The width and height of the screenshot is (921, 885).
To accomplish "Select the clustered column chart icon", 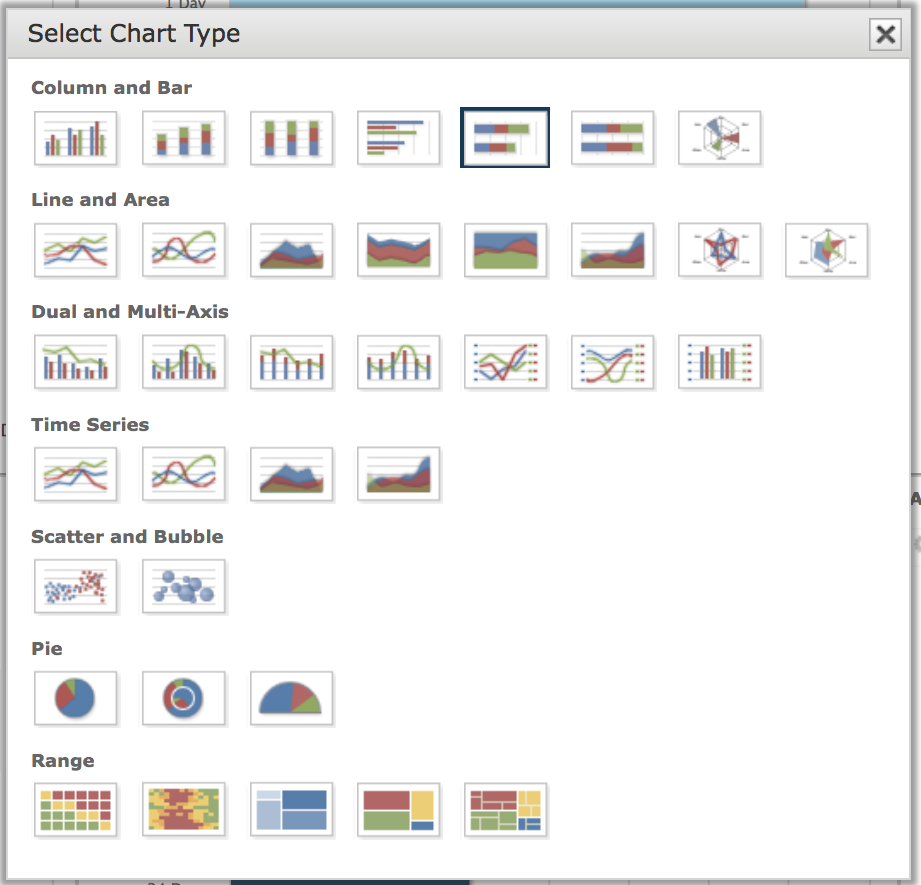I will (x=75, y=138).
